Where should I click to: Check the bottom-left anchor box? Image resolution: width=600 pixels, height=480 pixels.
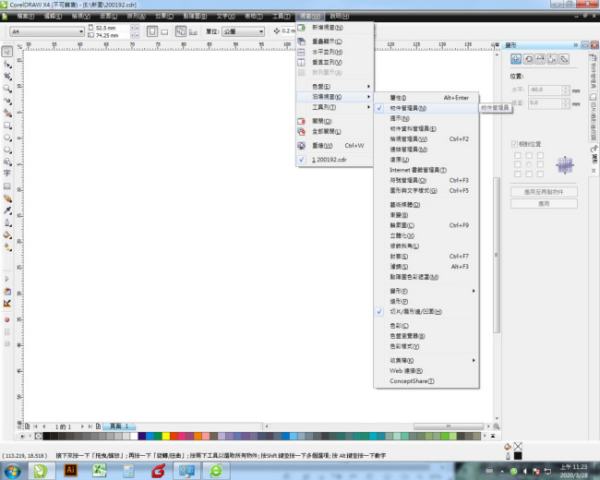518,174
